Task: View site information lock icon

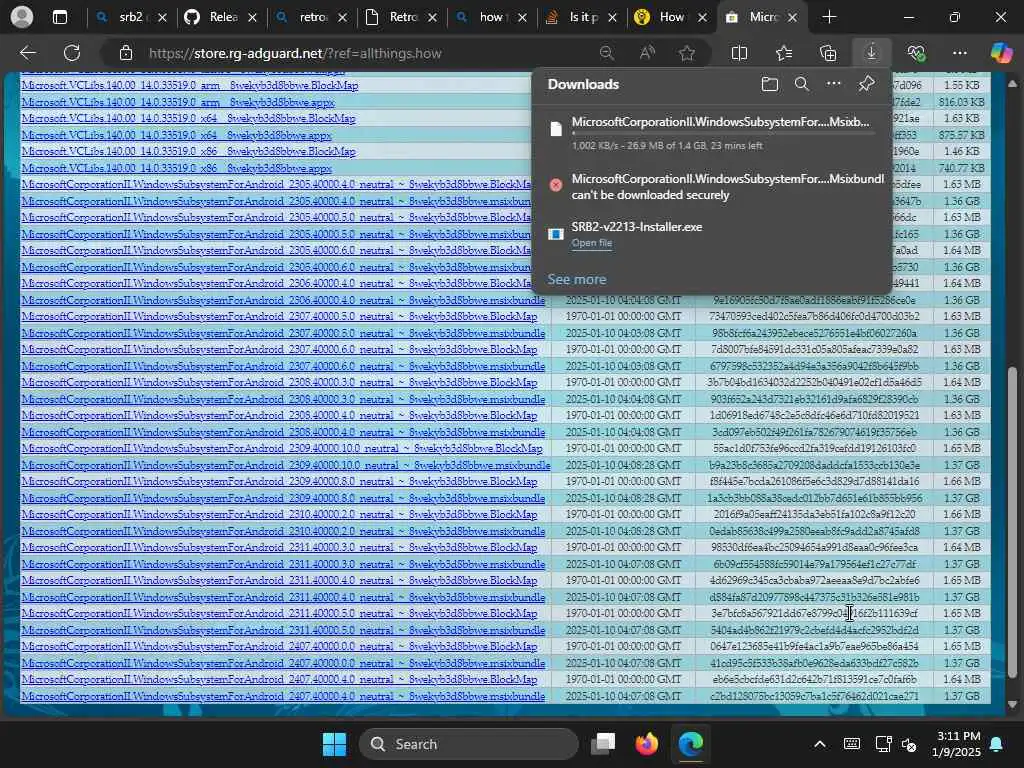Action: (126, 53)
